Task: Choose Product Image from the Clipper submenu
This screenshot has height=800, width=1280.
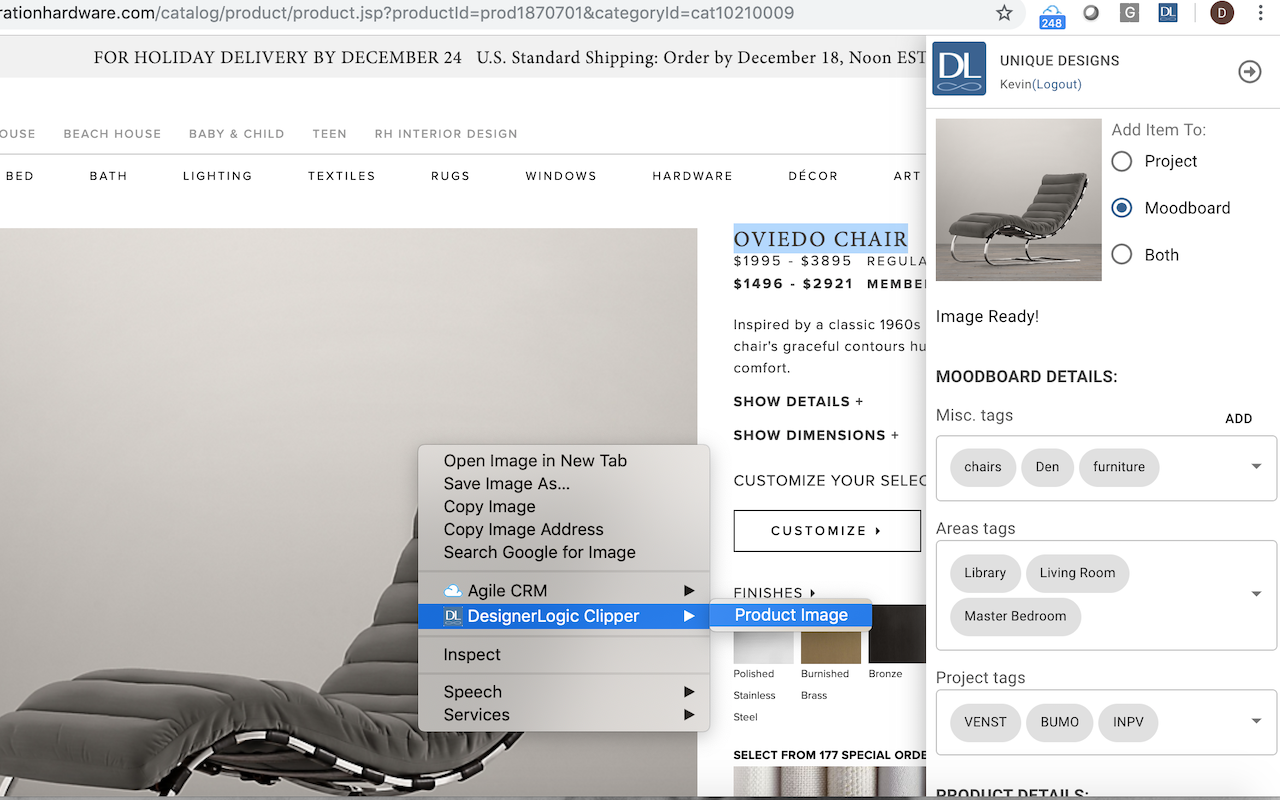Action: pos(790,615)
